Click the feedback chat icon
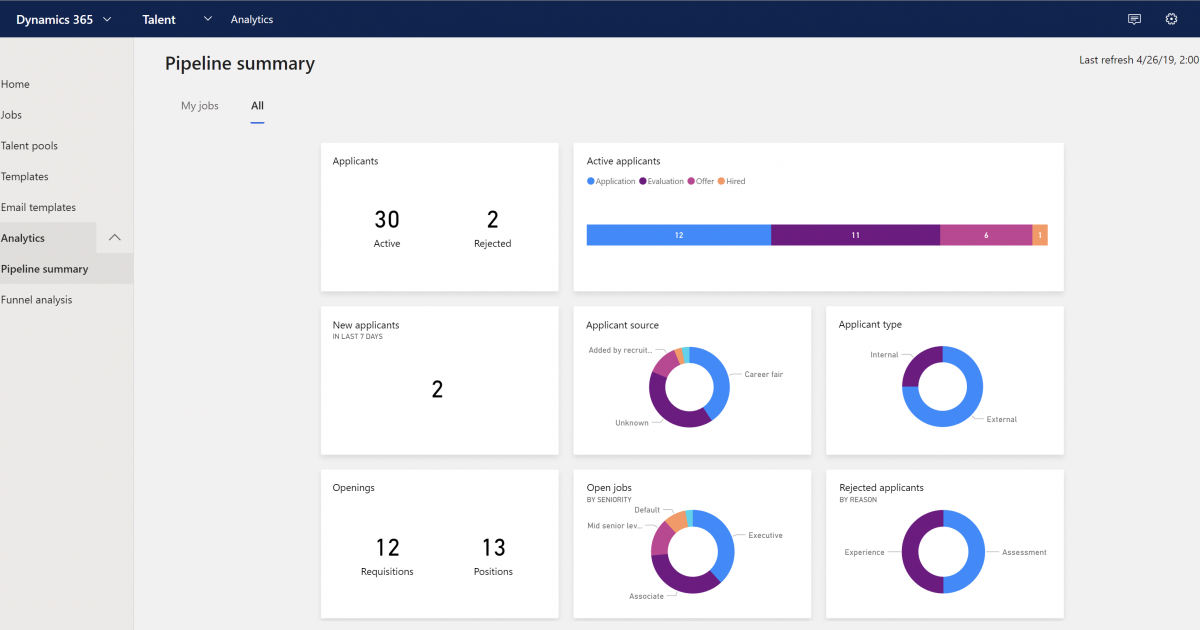This screenshot has width=1200, height=630. click(1134, 19)
